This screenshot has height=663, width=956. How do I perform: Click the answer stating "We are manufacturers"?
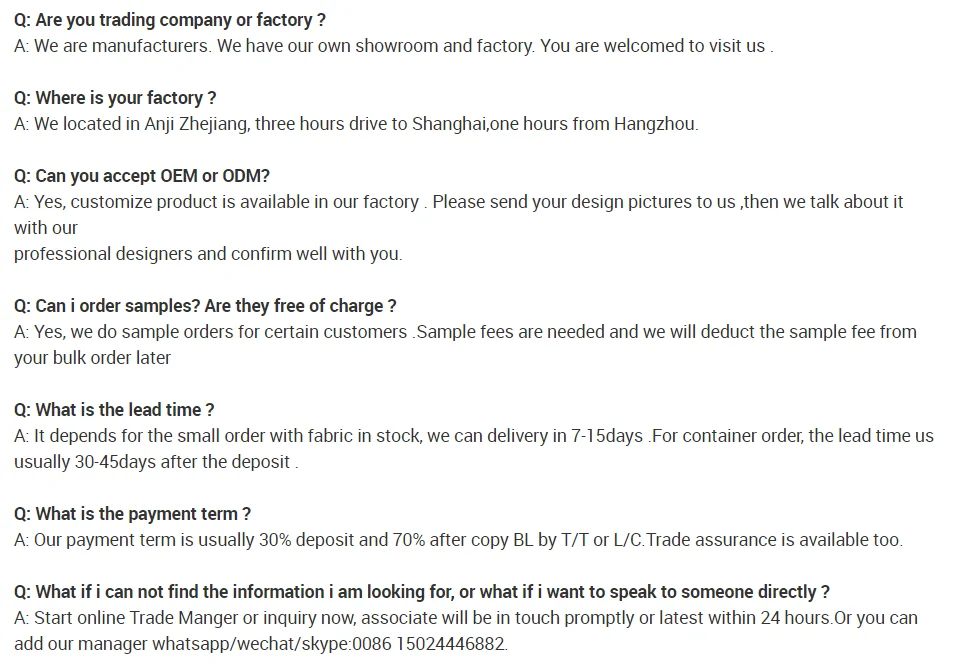tap(393, 46)
